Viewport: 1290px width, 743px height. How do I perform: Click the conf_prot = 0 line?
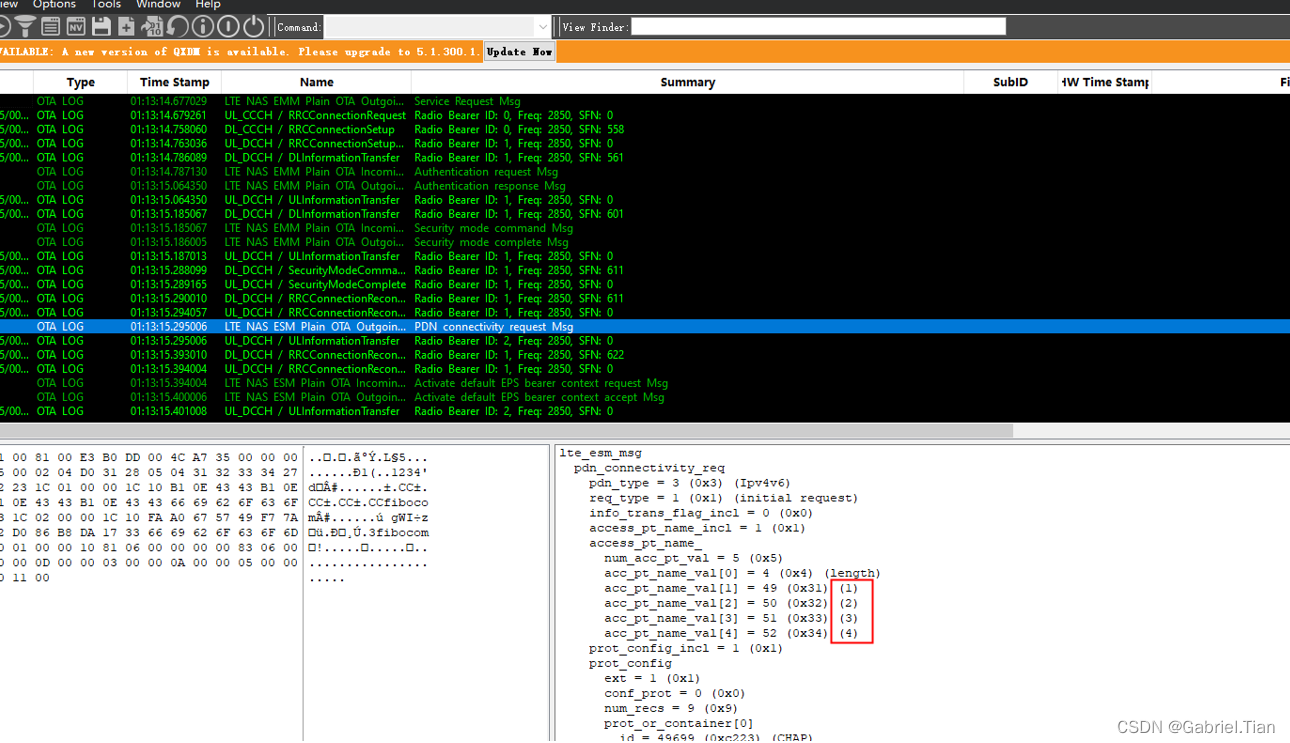[675, 693]
